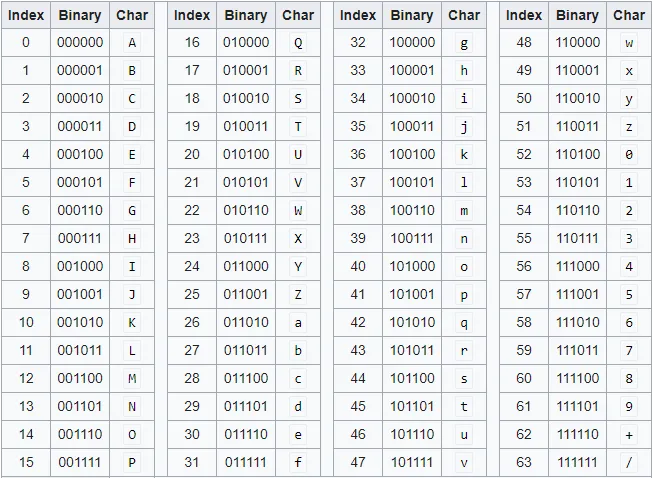
Task: Select the char cell 'X'
Action: pos(298,238)
